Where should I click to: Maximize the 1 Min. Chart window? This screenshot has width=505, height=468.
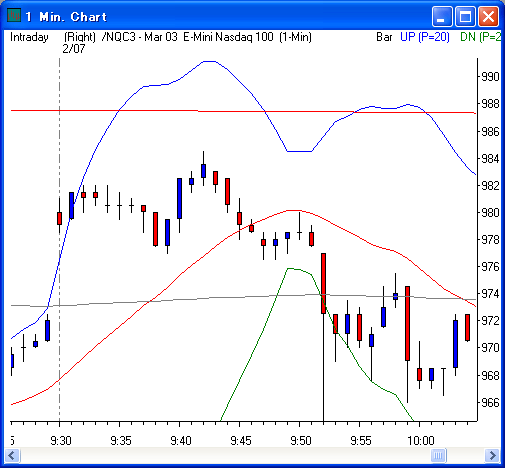pyautogui.click(x=465, y=16)
